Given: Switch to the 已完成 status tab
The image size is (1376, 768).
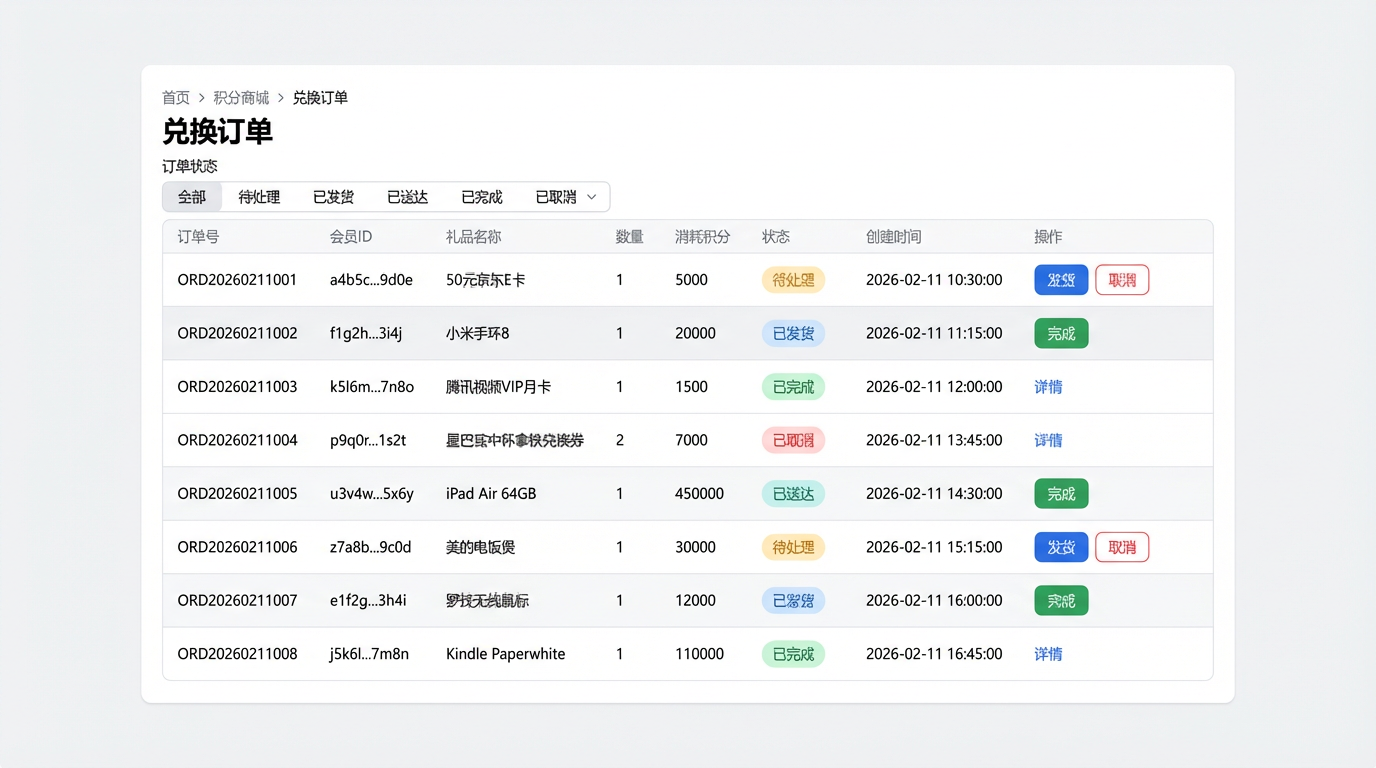Looking at the screenshot, I should pyautogui.click(x=481, y=197).
